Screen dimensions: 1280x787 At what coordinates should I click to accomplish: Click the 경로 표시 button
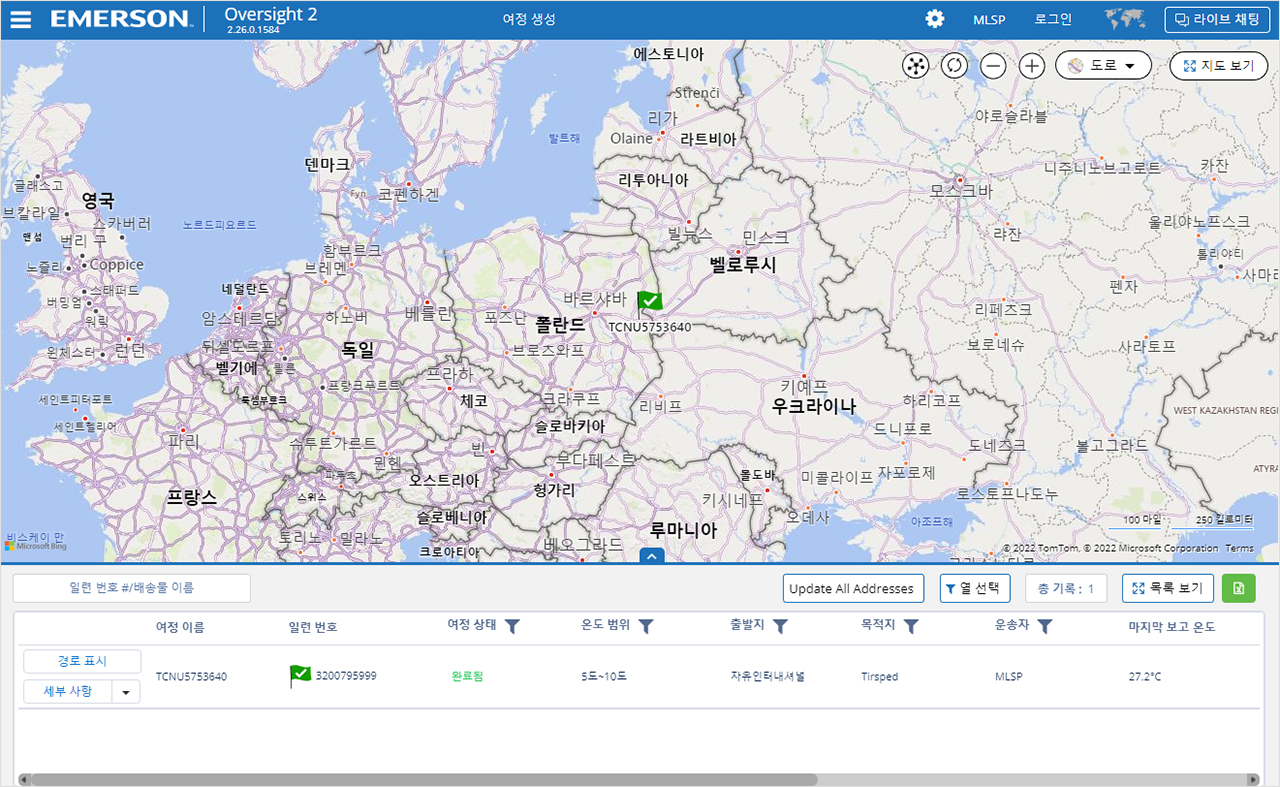click(x=82, y=661)
